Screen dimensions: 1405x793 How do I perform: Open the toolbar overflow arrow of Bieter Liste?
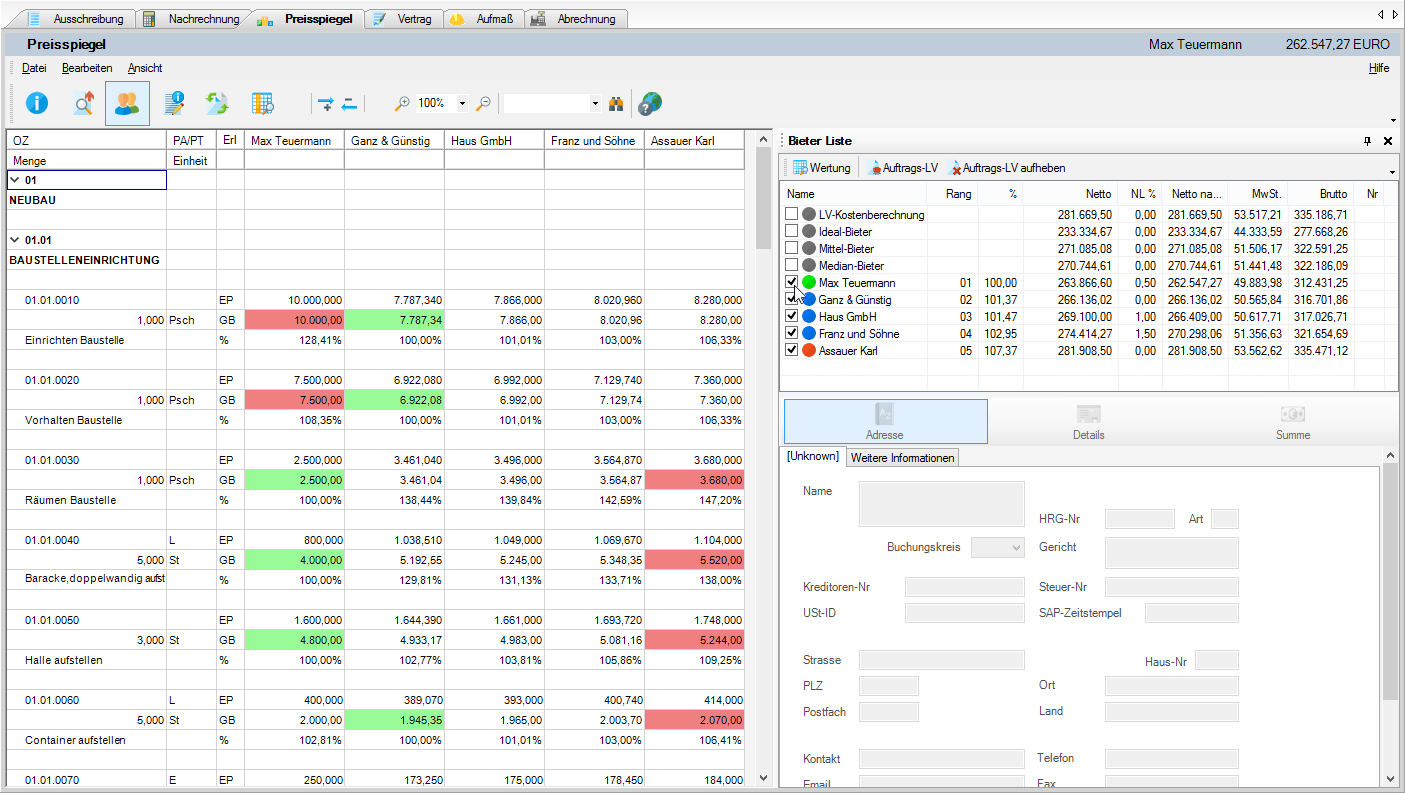(x=1391, y=174)
